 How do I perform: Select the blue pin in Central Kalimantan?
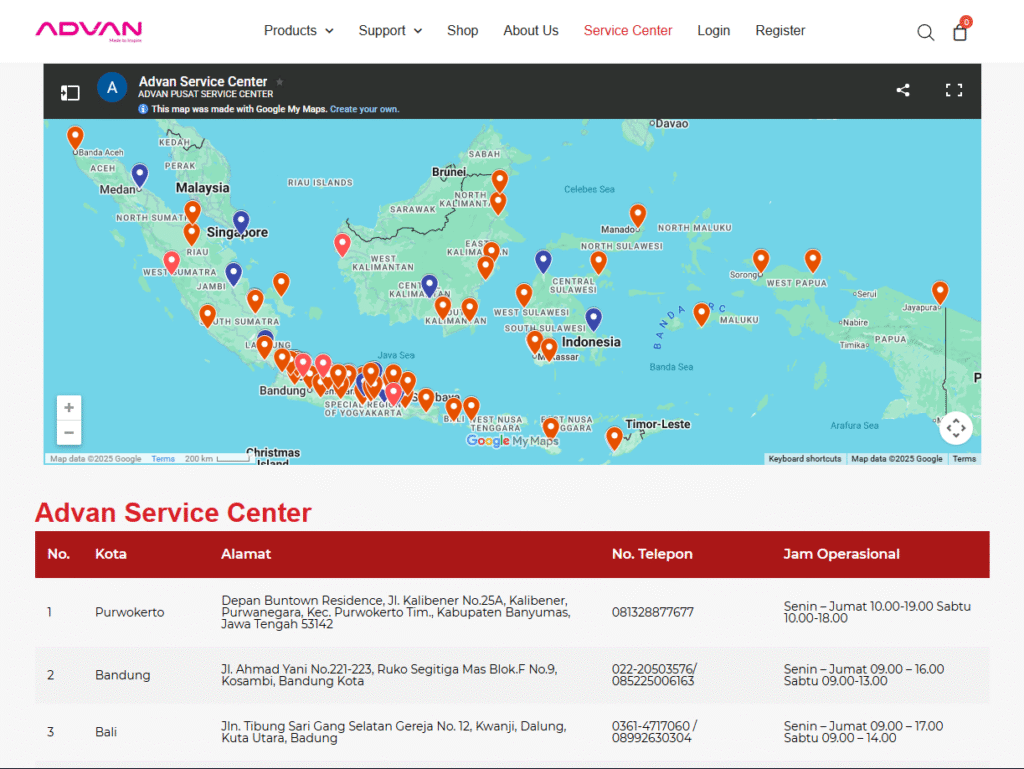[429, 286]
